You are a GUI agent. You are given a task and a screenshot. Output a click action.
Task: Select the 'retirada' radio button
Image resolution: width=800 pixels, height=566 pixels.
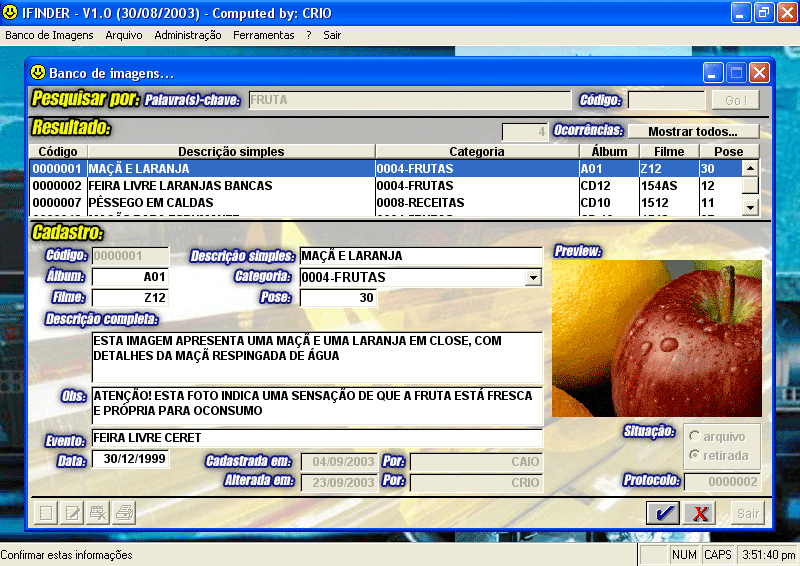(695, 456)
